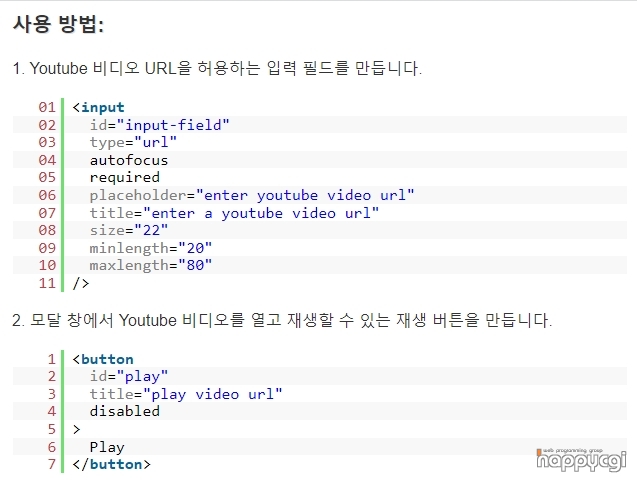
Task: Click the title="play video url" code line
Action: (186, 394)
